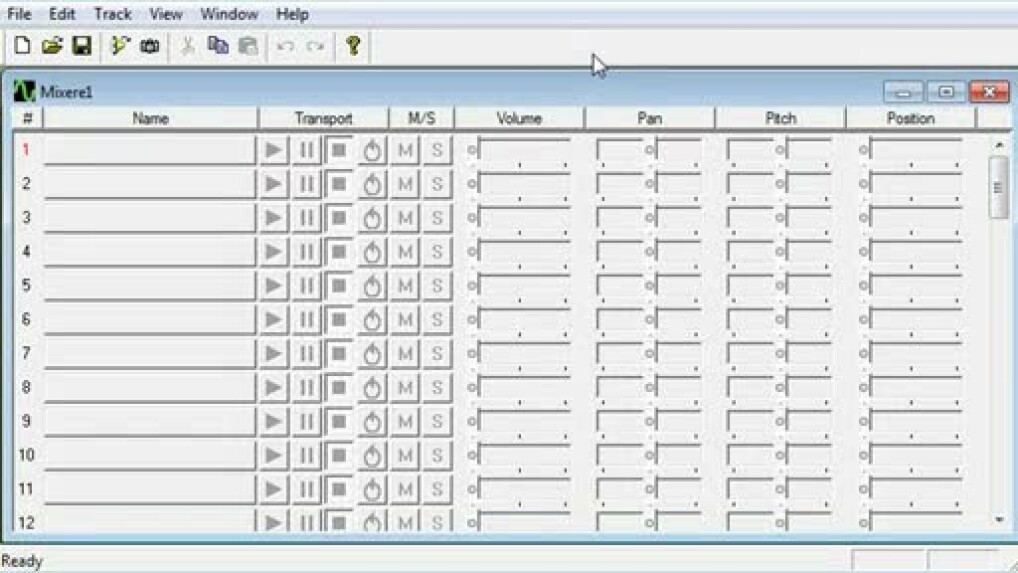Click the copy icon in the toolbar
1018x573 pixels.
tap(218, 46)
